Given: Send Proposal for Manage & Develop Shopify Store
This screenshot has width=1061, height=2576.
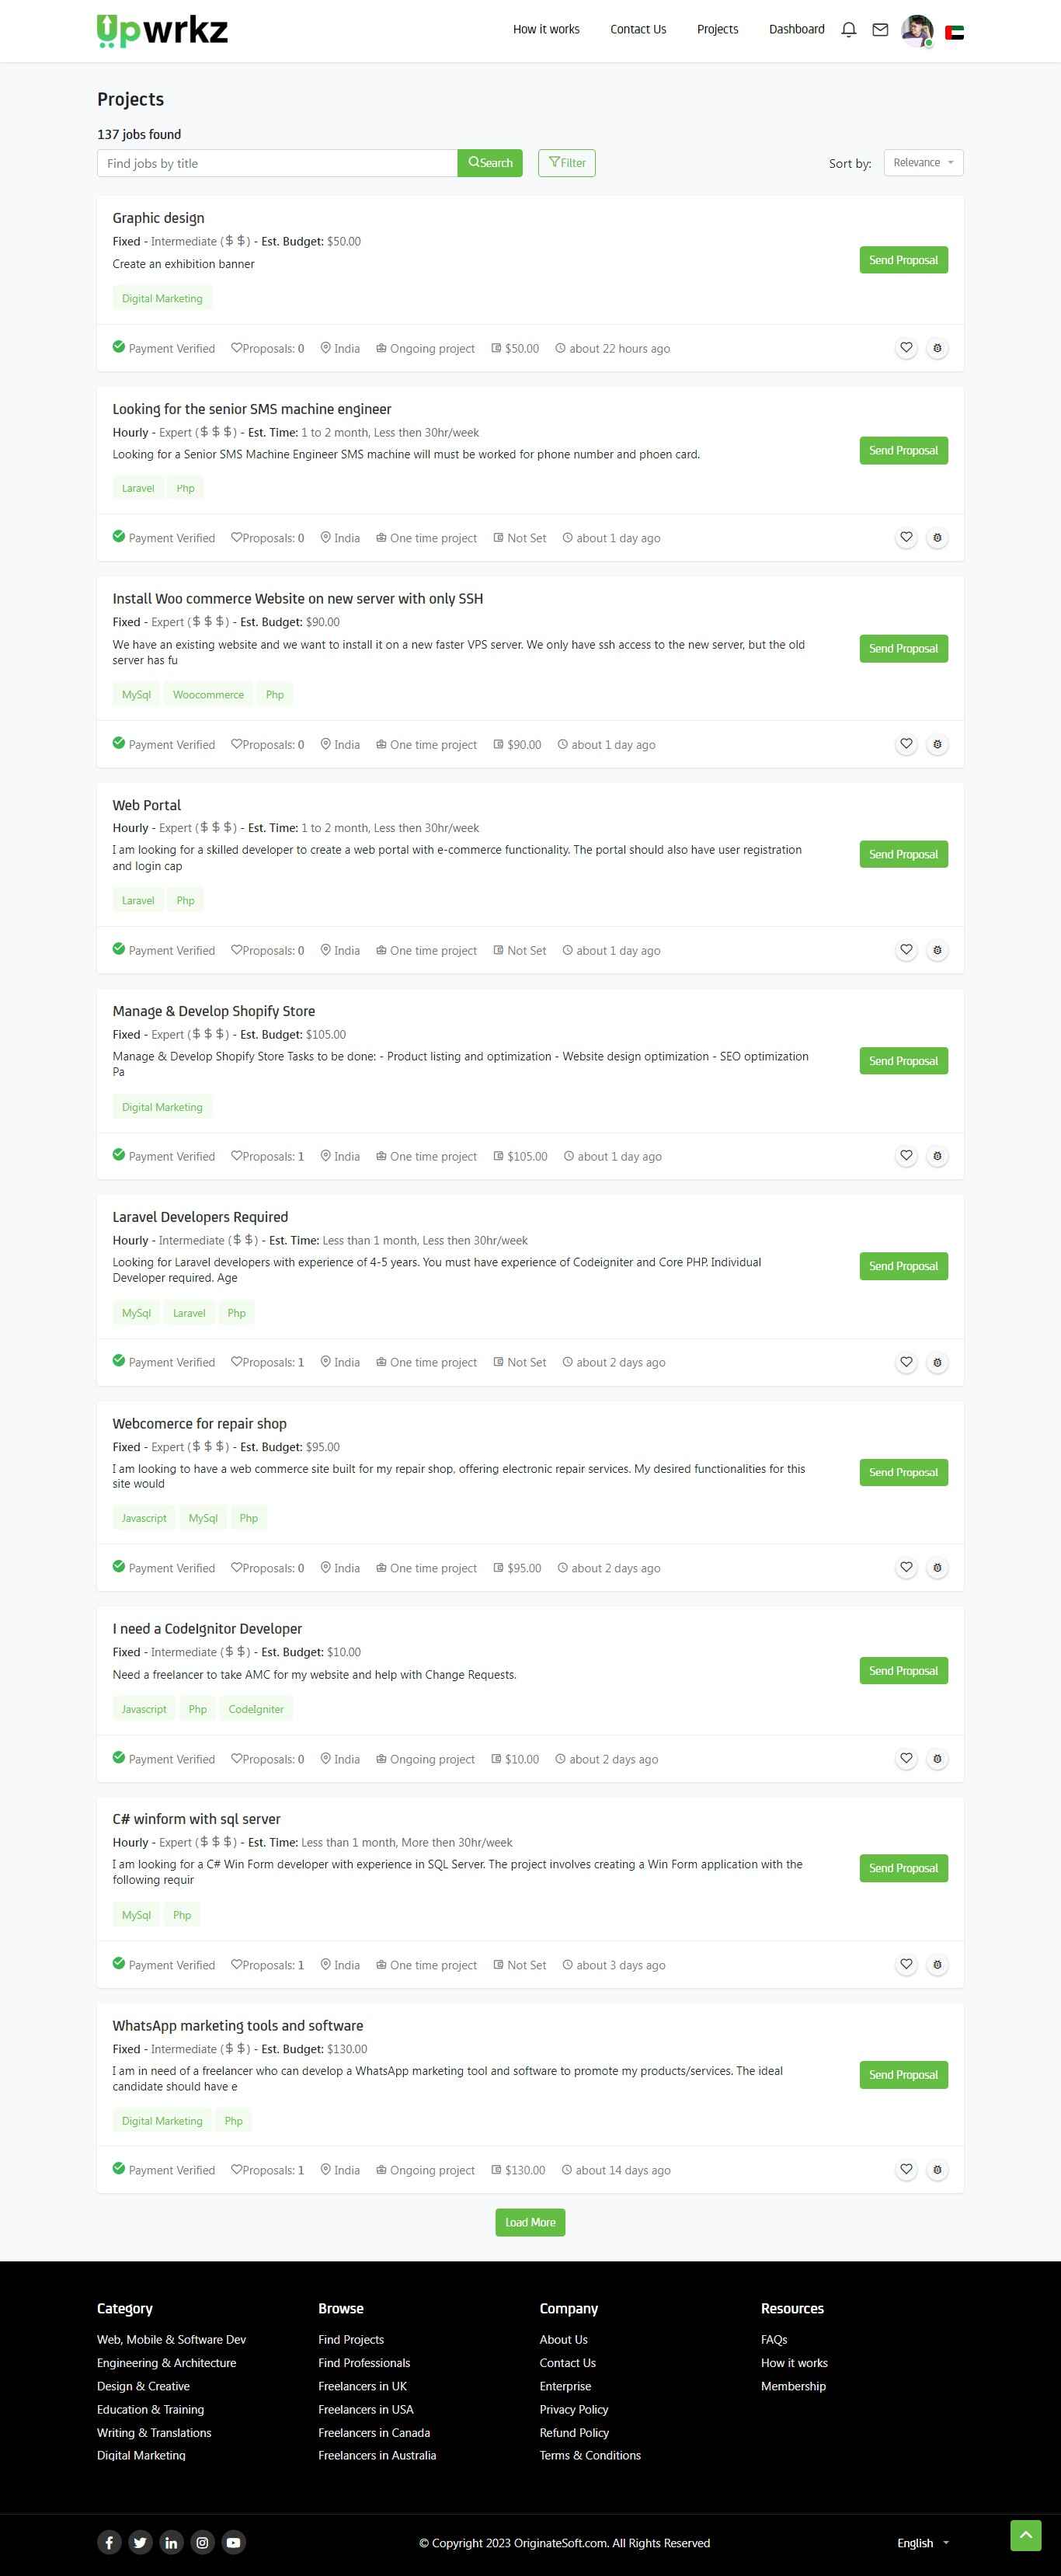Looking at the screenshot, I should pos(903,1061).
